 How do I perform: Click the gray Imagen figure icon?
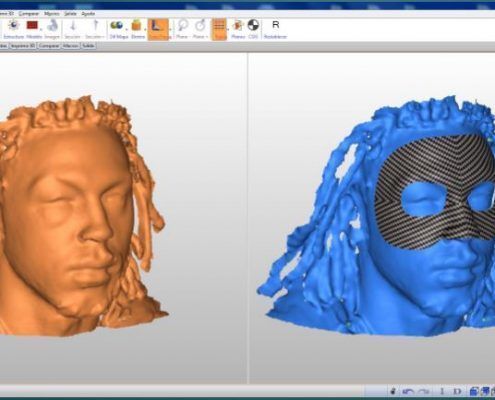pyautogui.click(x=53, y=26)
